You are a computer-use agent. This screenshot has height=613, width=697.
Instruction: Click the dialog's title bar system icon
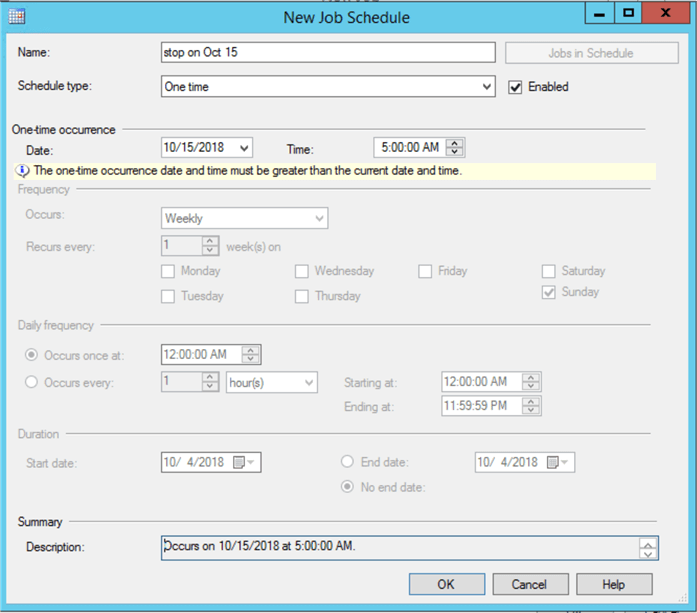coord(17,16)
